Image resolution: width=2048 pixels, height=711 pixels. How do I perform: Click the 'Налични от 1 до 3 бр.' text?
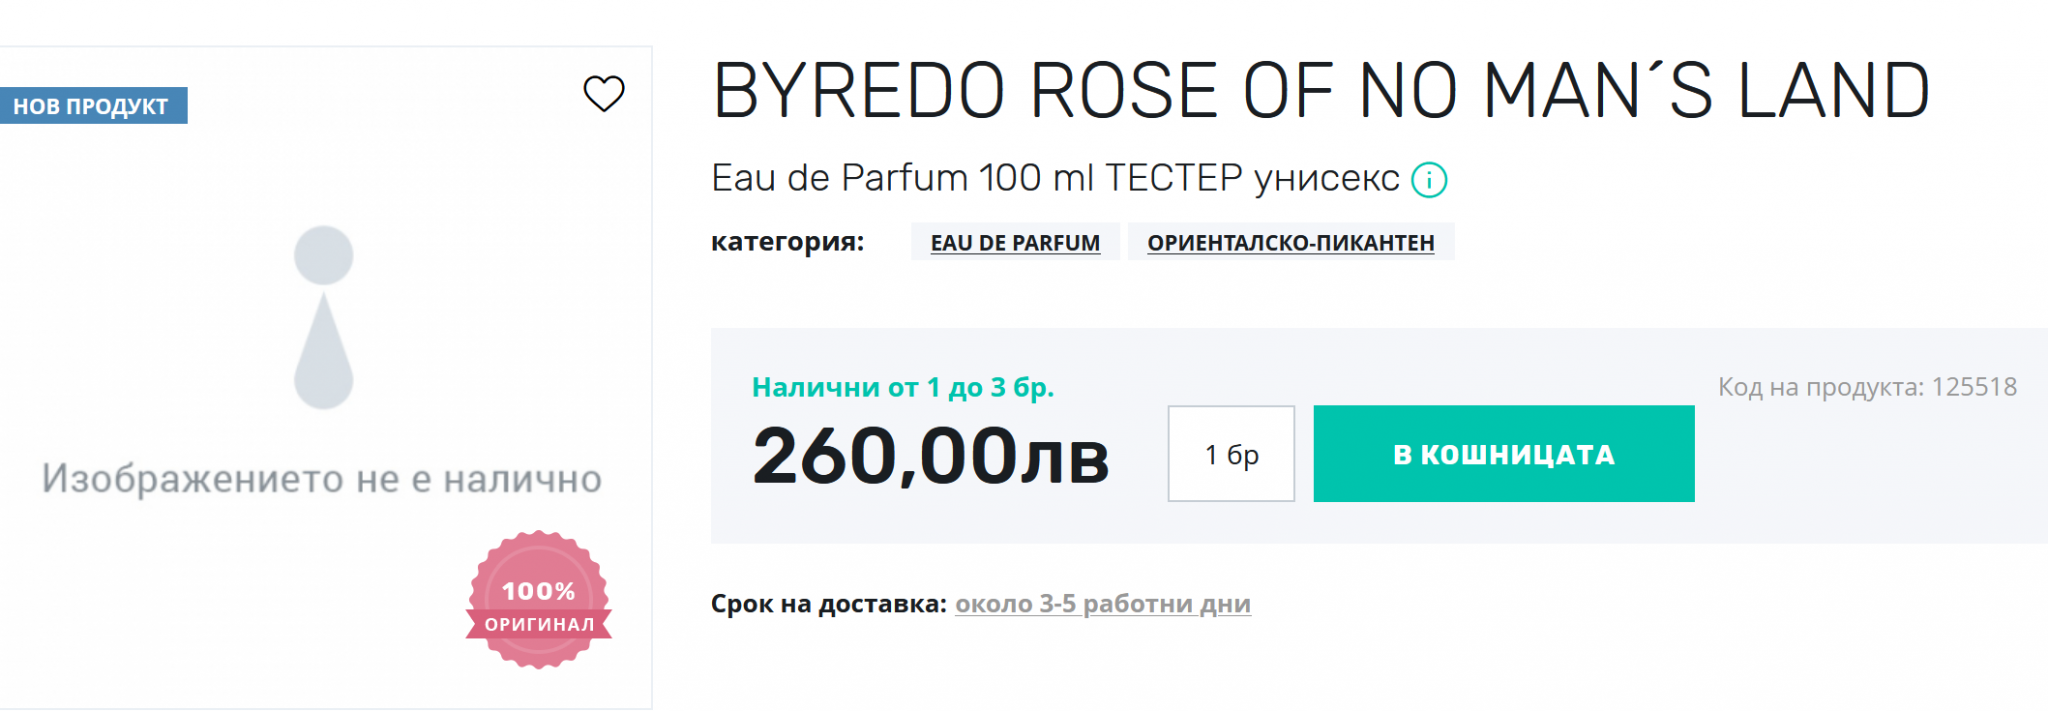point(902,387)
